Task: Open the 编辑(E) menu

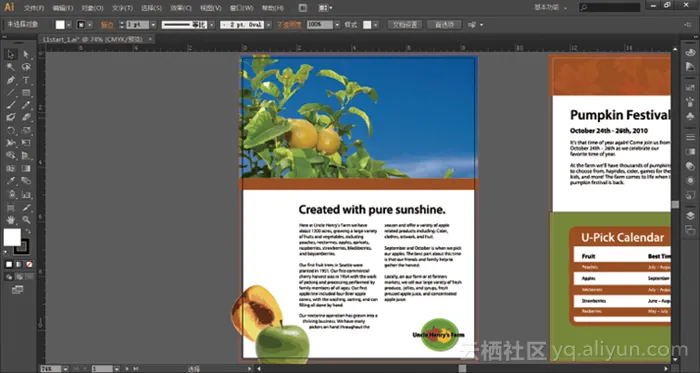Action: [63, 8]
